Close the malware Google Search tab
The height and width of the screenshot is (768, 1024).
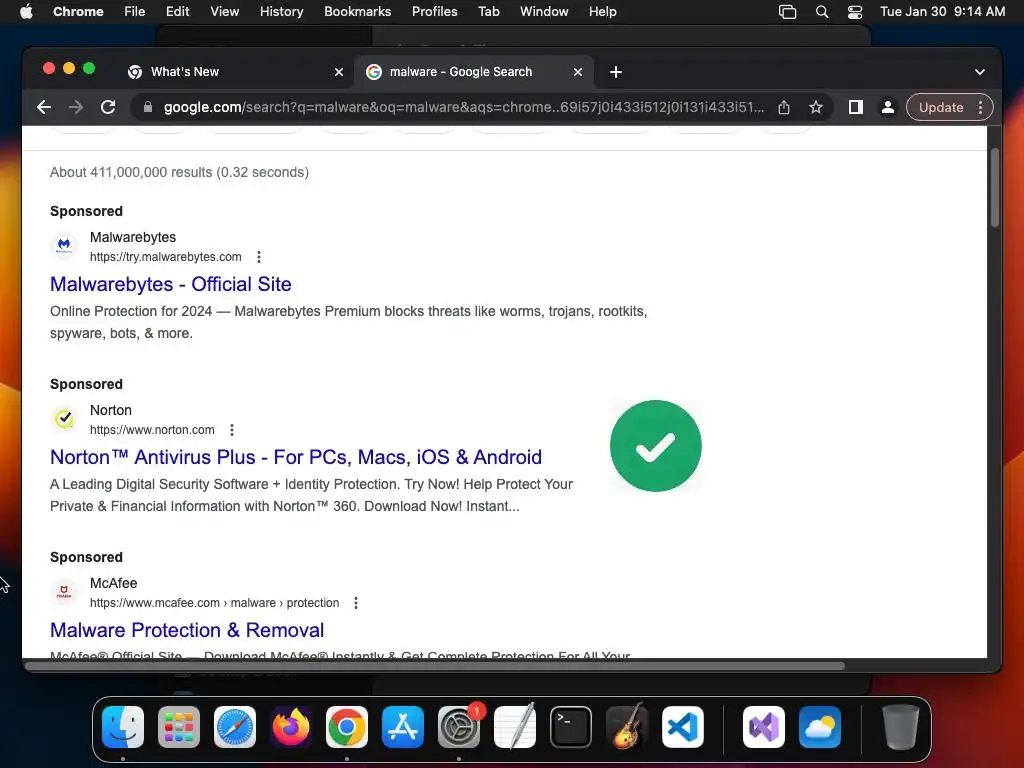tap(577, 72)
